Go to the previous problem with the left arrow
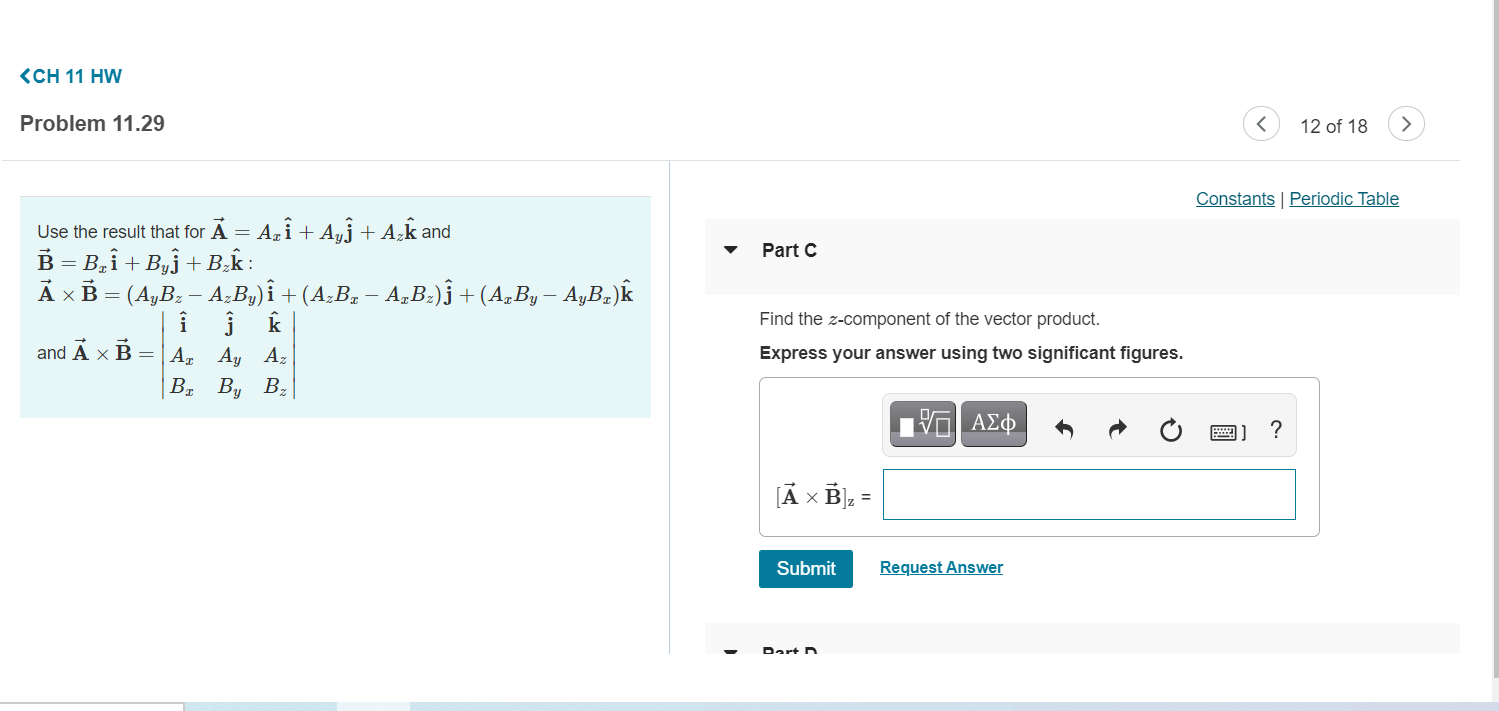1499x711 pixels. [x=1261, y=123]
